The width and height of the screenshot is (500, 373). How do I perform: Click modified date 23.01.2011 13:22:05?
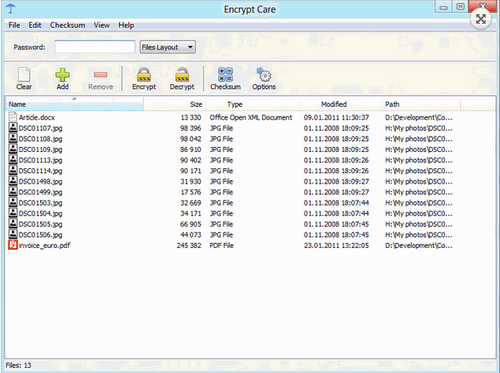point(336,245)
